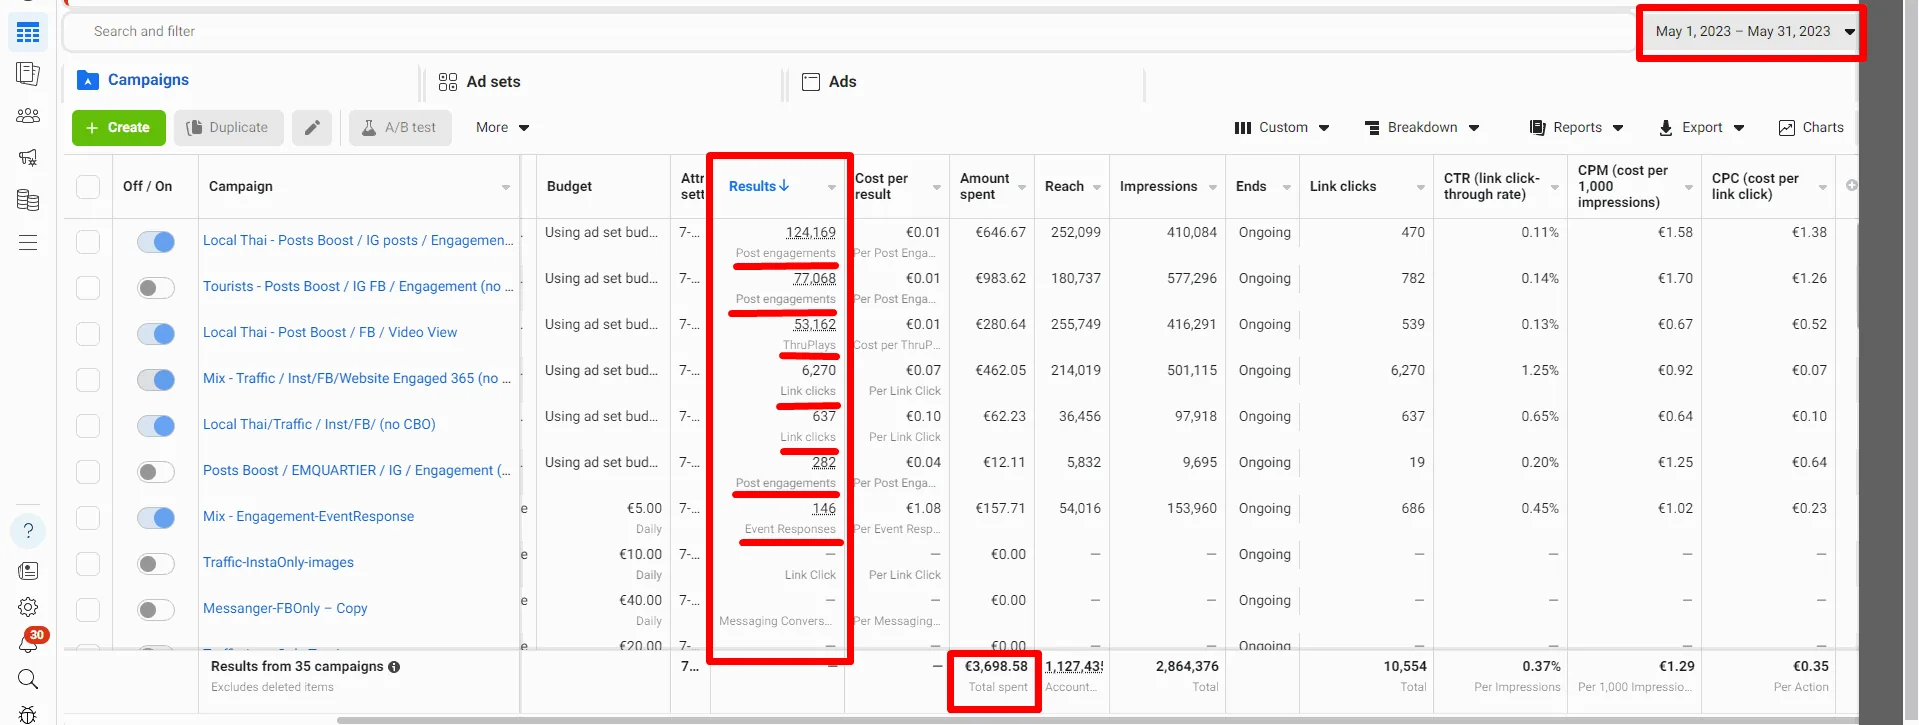Open the Campaigns table view icon in sidebar

tap(28, 33)
